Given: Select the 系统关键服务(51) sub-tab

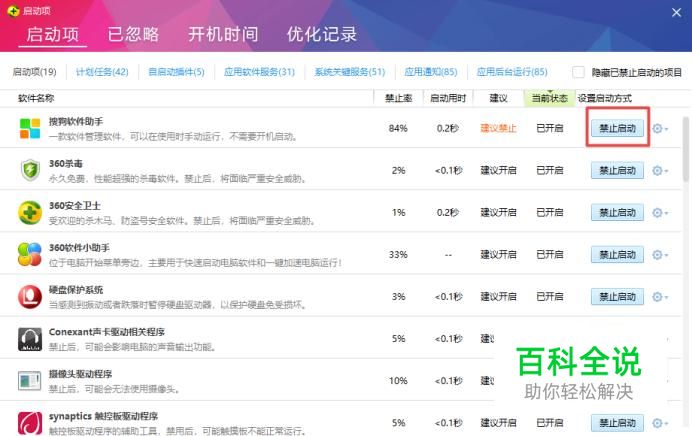Looking at the screenshot, I should (x=350, y=72).
